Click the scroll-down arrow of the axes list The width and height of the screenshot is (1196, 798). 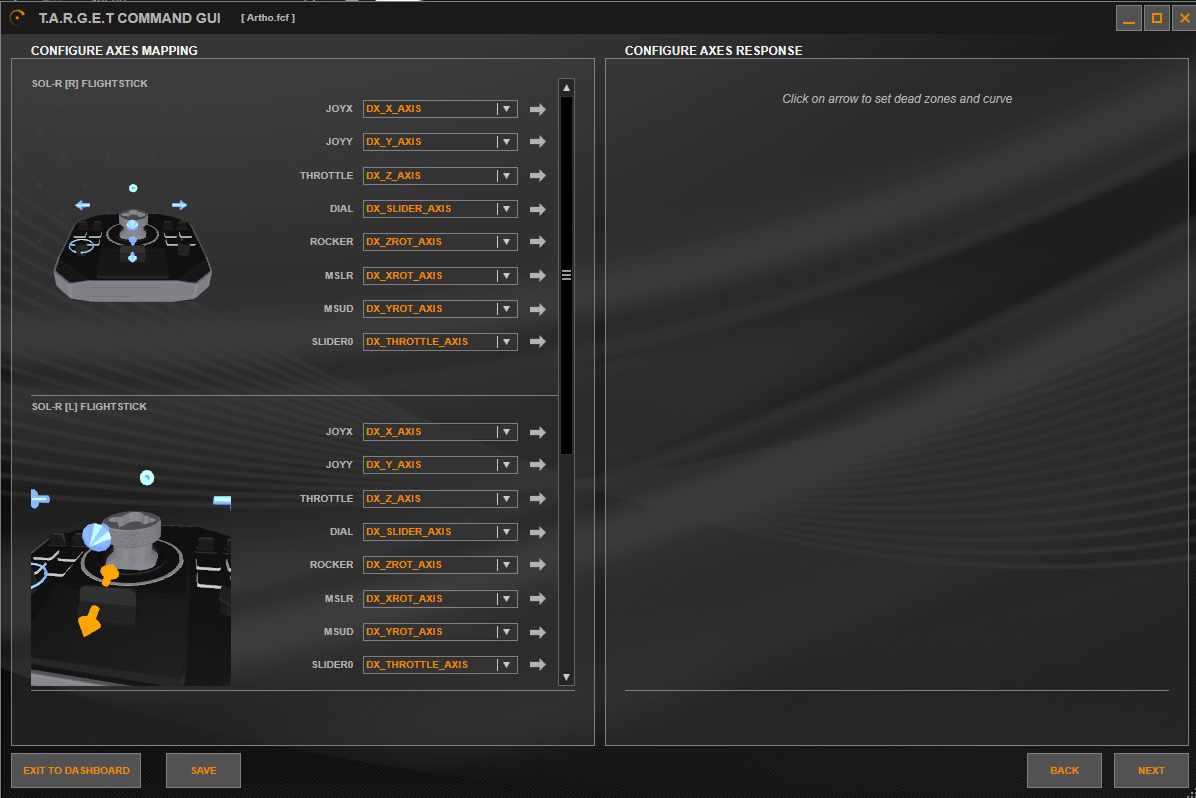(x=567, y=677)
